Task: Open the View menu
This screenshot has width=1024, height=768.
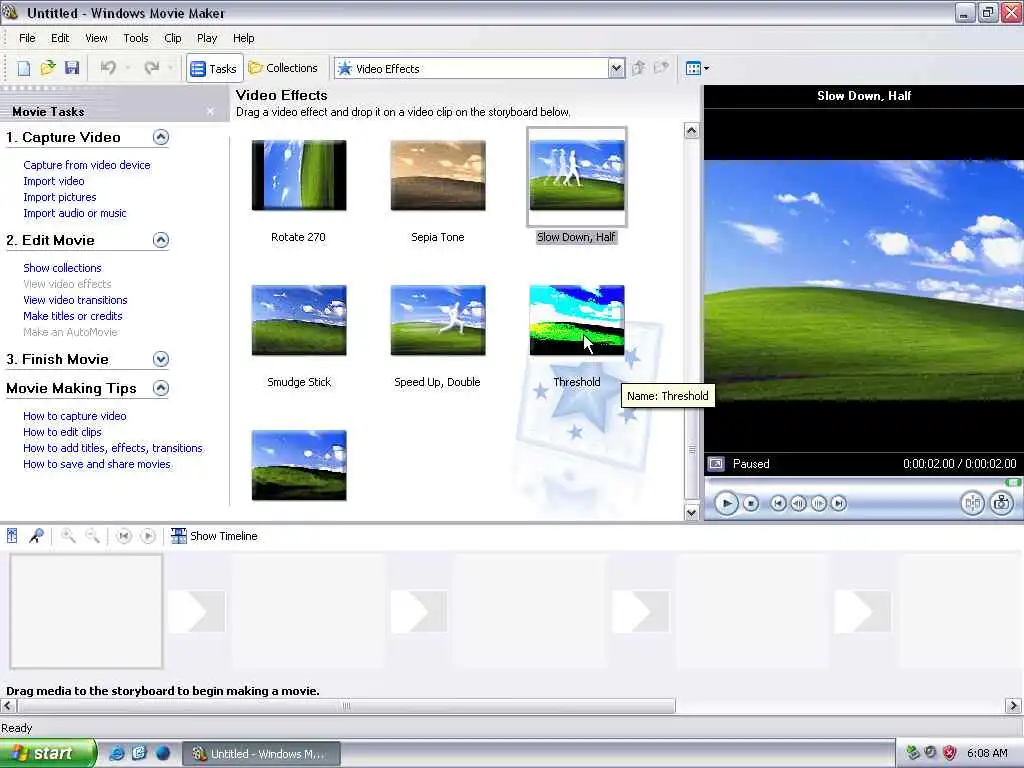Action: pos(96,38)
